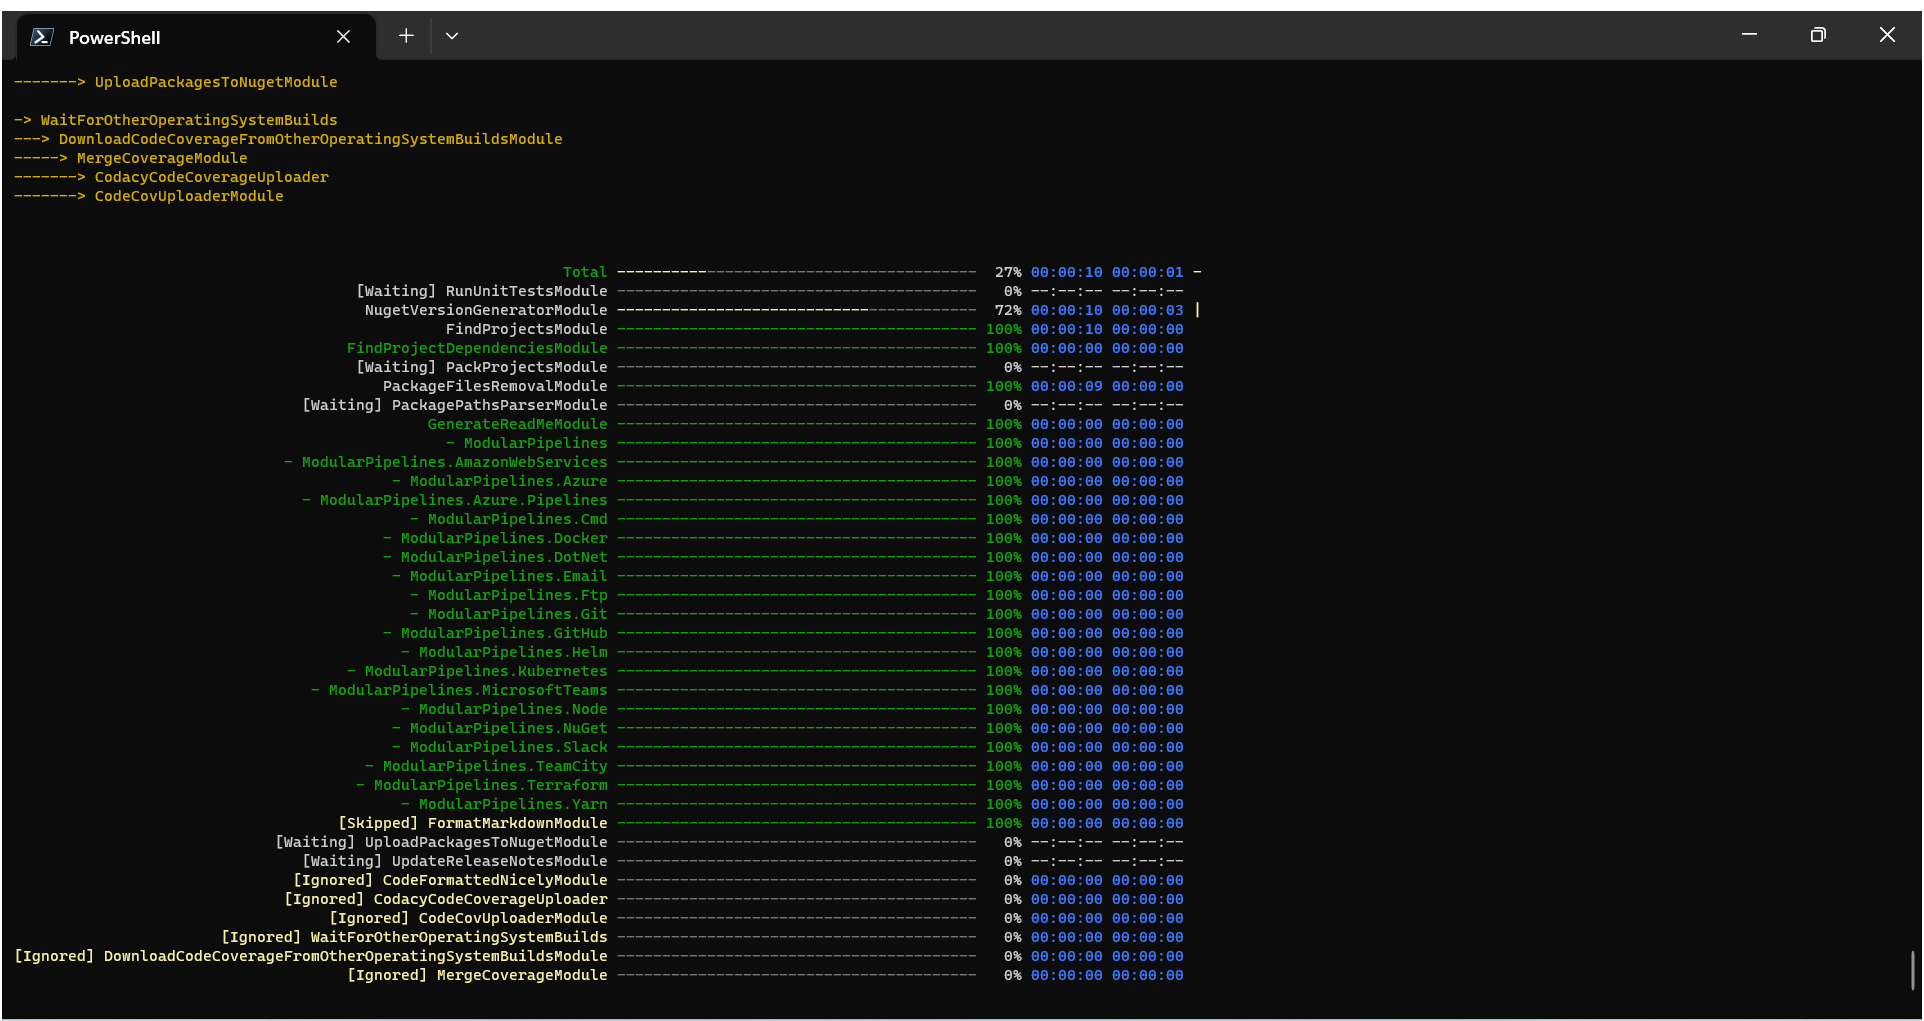Click the RunUnitTestsModule waiting line
This screenshot has height=1021, width=1924.
pos(770,291)
